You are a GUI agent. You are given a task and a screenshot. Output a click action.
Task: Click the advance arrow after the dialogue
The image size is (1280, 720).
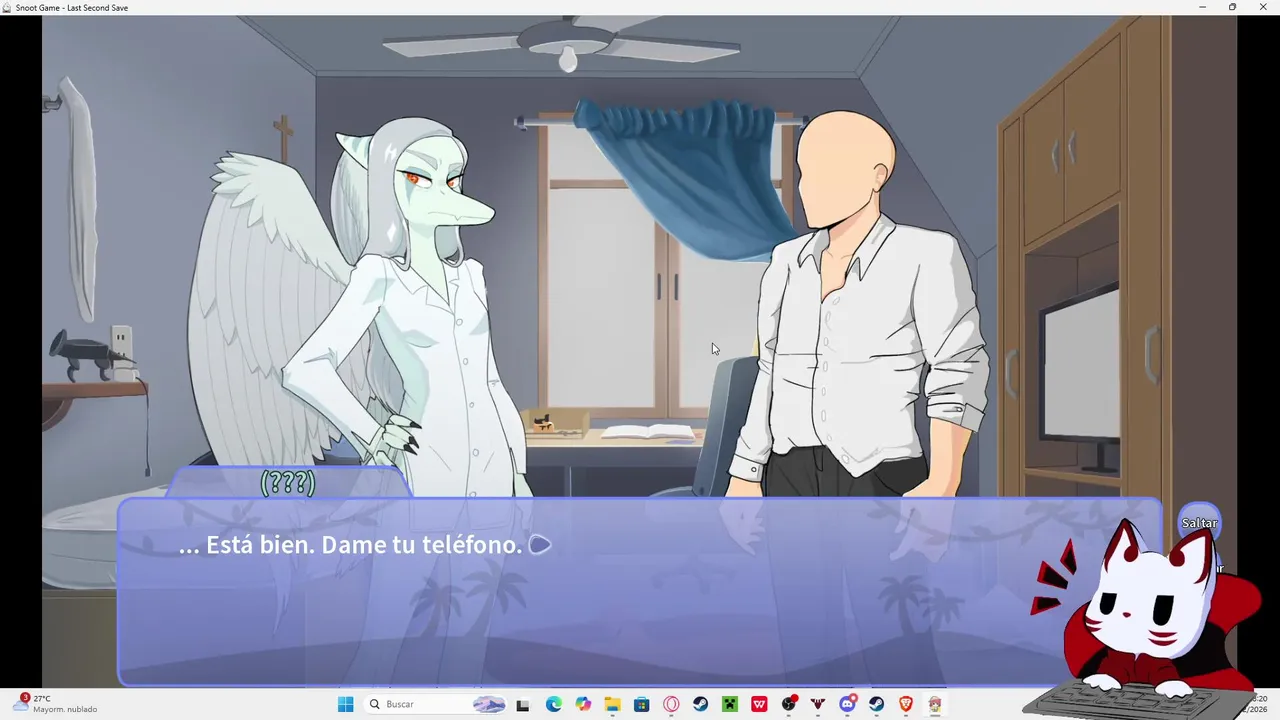pos(540,545)
